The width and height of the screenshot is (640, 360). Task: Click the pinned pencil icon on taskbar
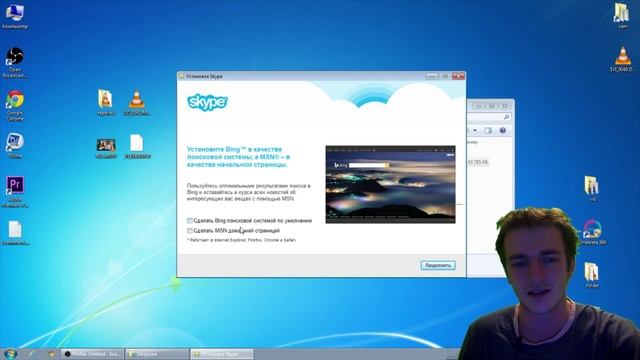[31, 354]
